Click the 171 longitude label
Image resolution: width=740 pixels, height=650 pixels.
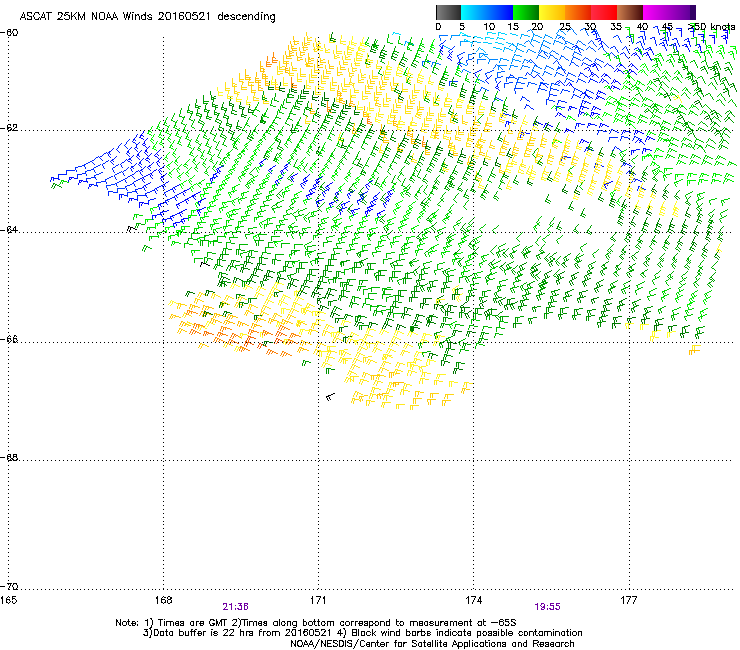click(318, 600)
